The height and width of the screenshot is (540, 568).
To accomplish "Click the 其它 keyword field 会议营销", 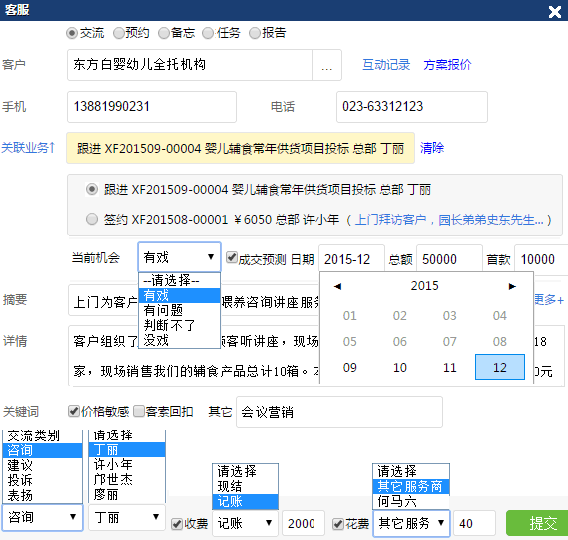I will tap(339, 412).
